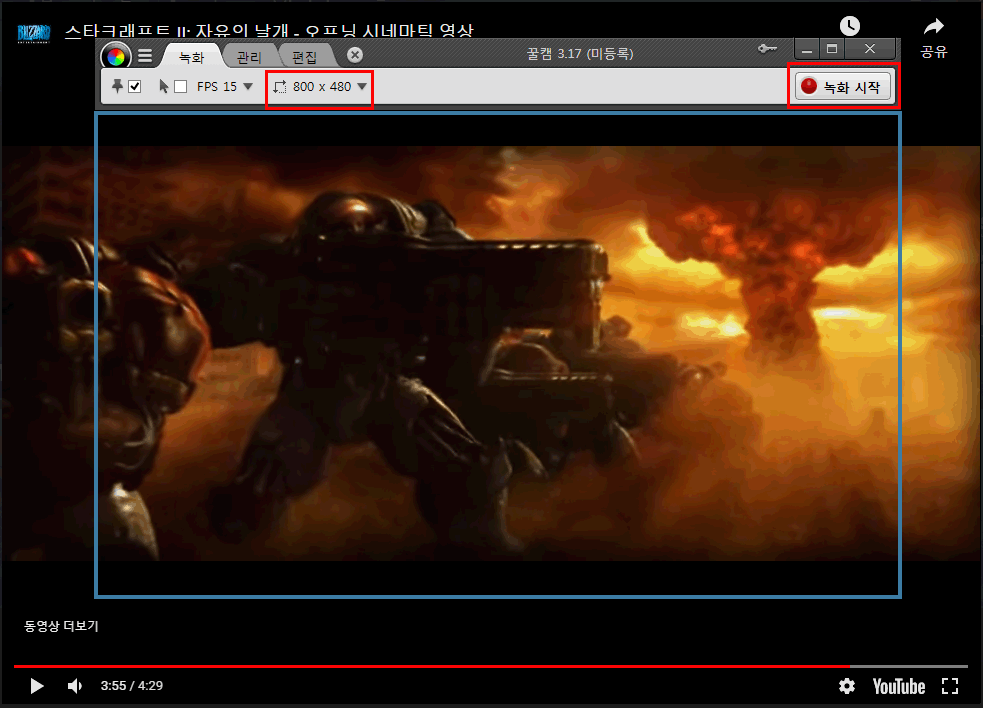
Task: Click the YouTube logo in player
Action: [x=899, y=687]
